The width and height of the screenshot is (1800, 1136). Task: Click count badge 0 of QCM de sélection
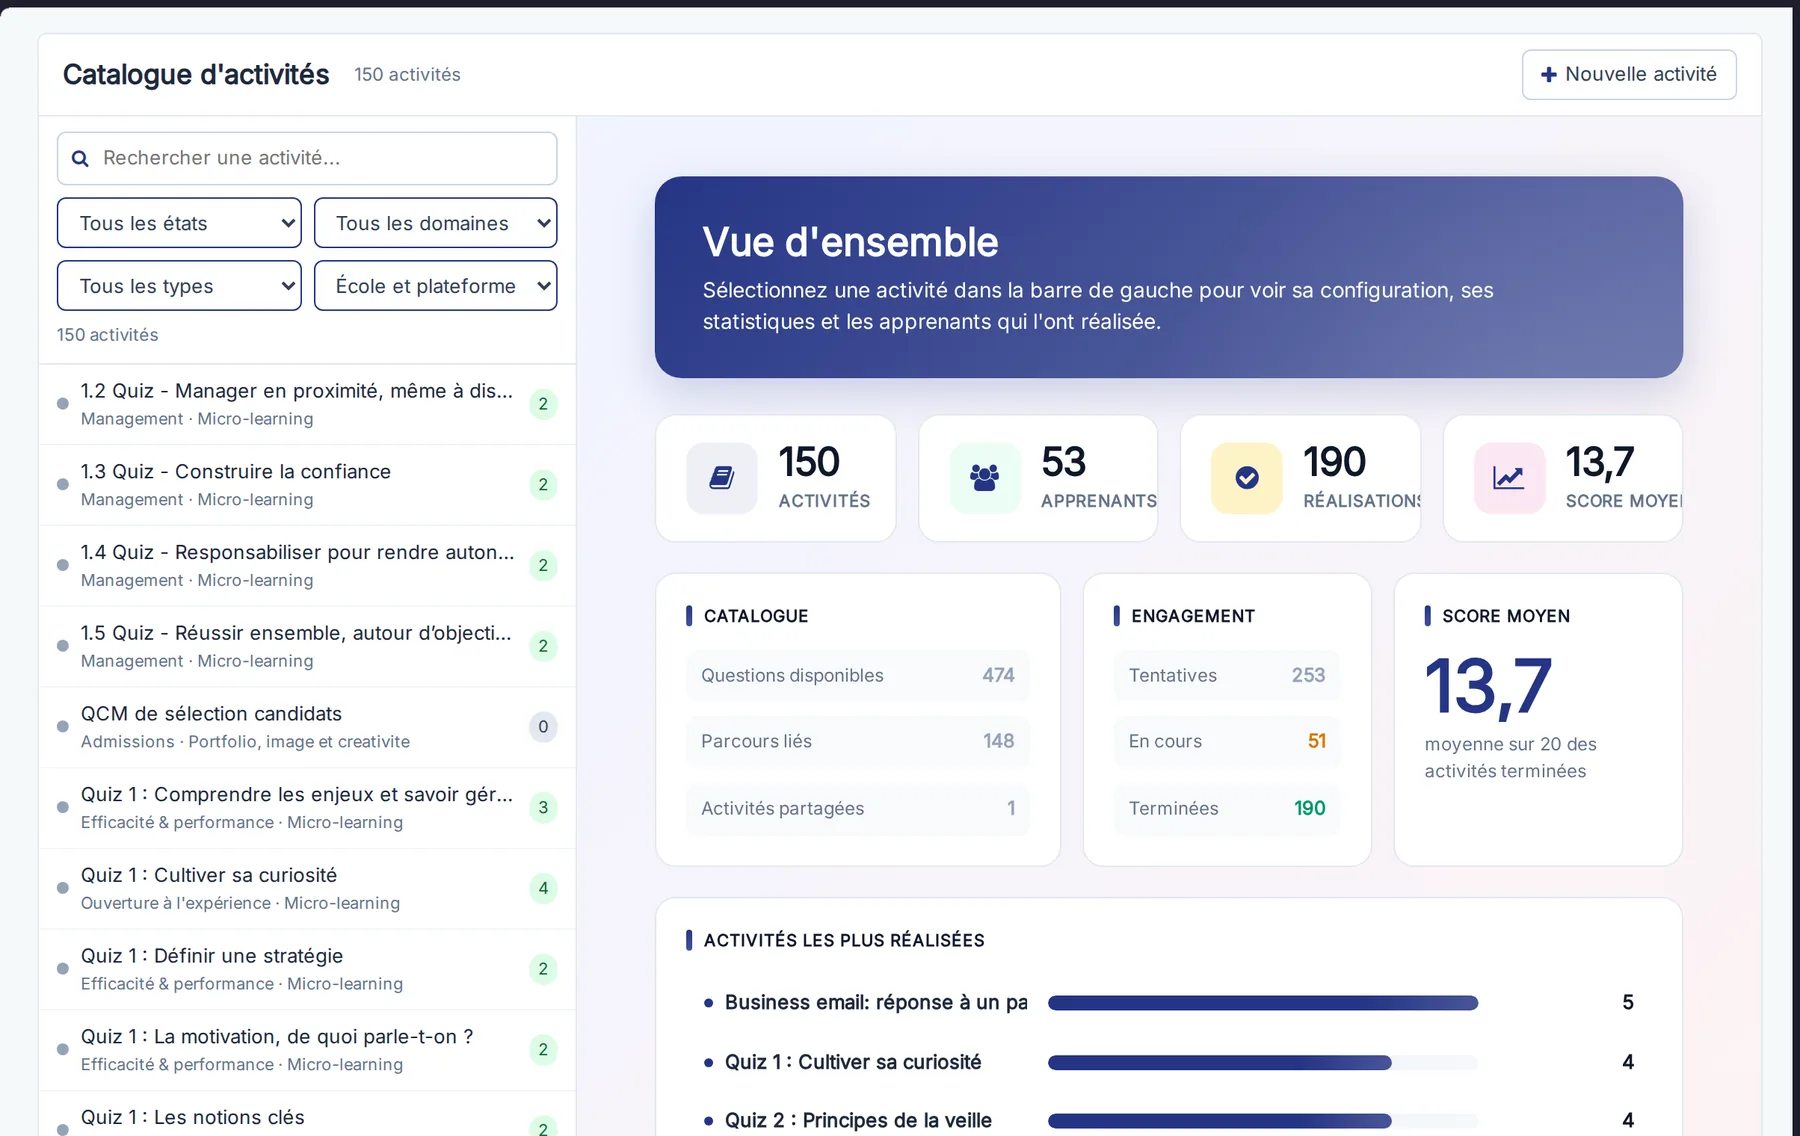(x=543, y=727)
